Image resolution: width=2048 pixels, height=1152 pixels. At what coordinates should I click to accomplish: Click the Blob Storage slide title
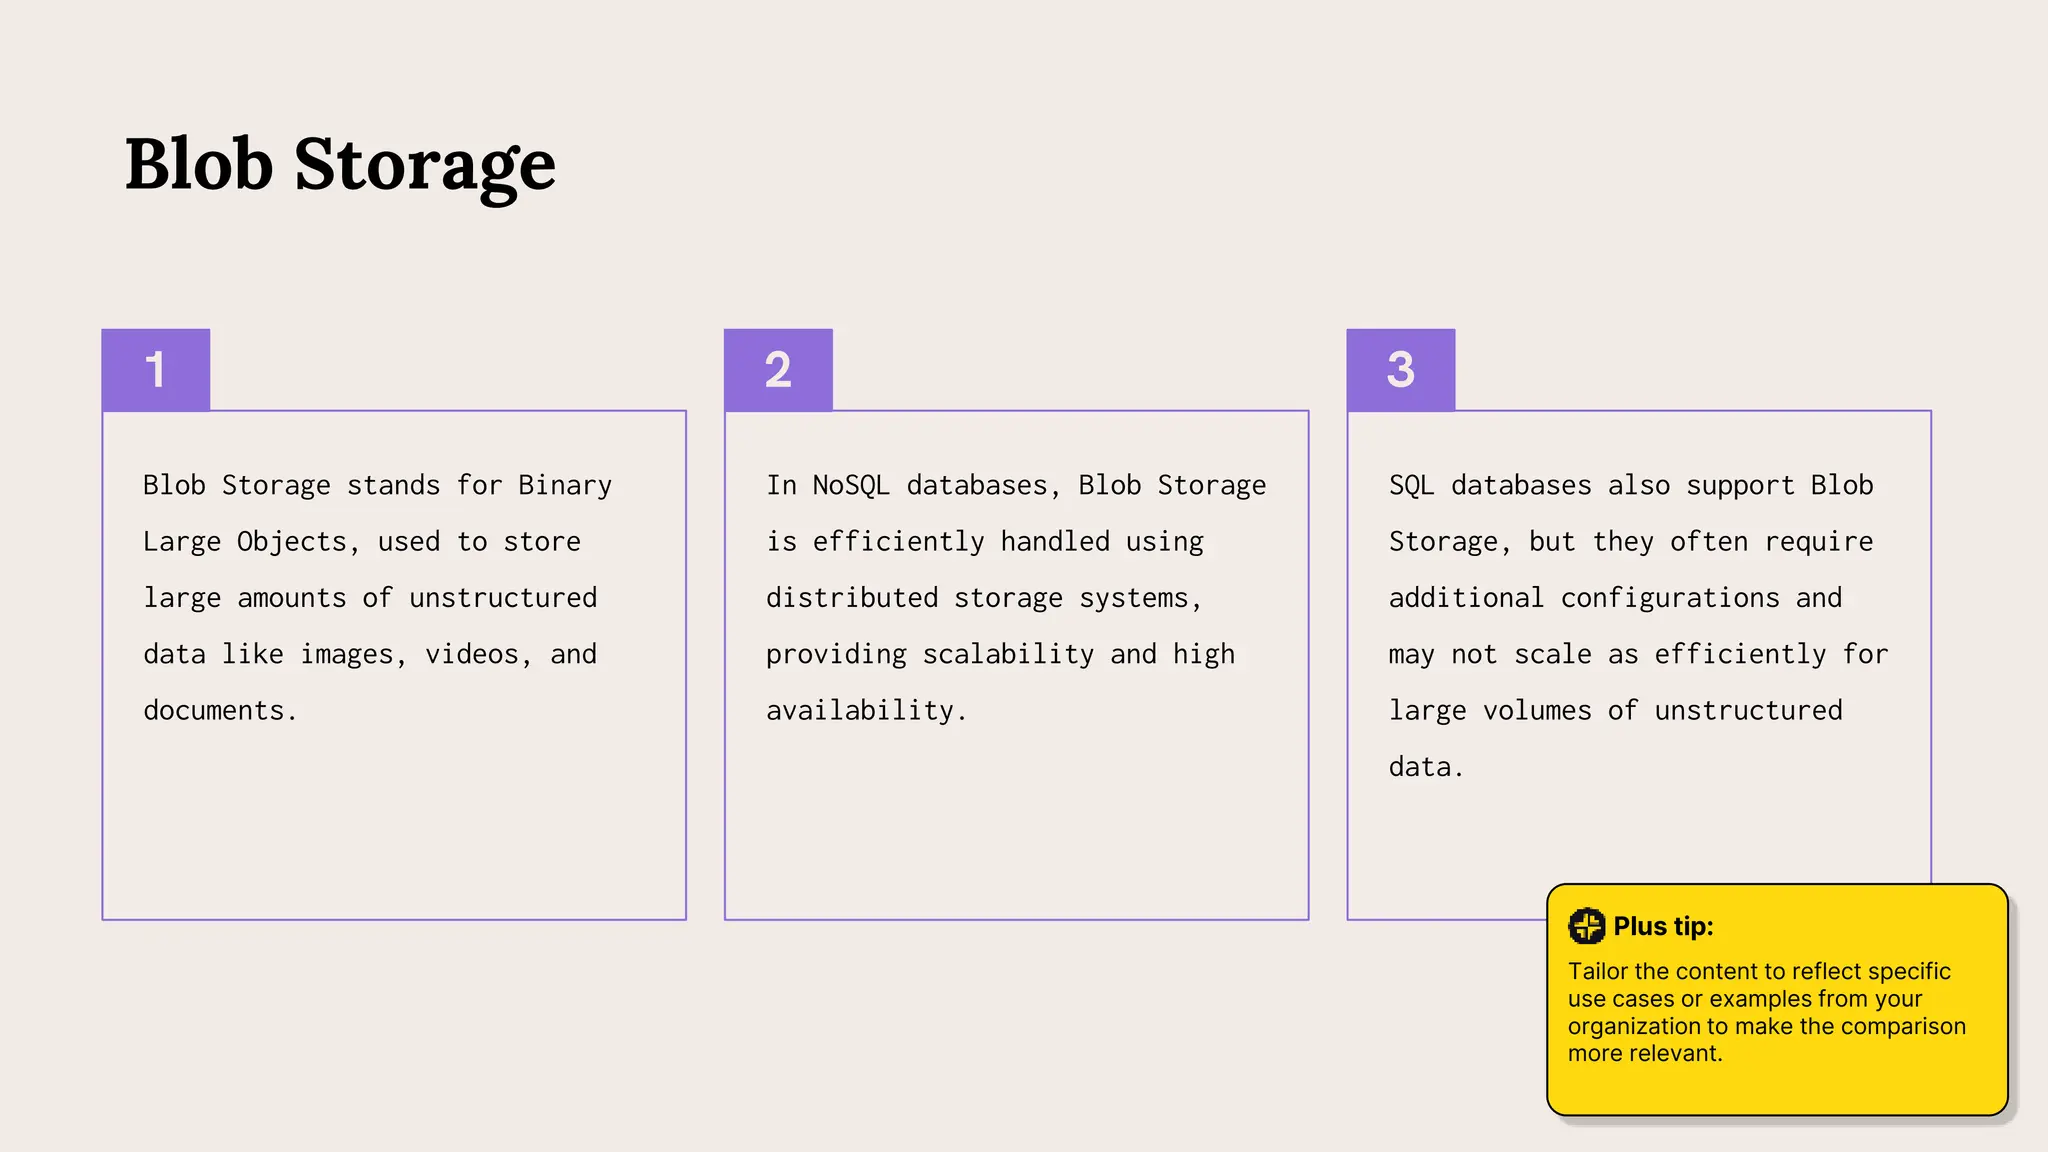click(340, 165)
